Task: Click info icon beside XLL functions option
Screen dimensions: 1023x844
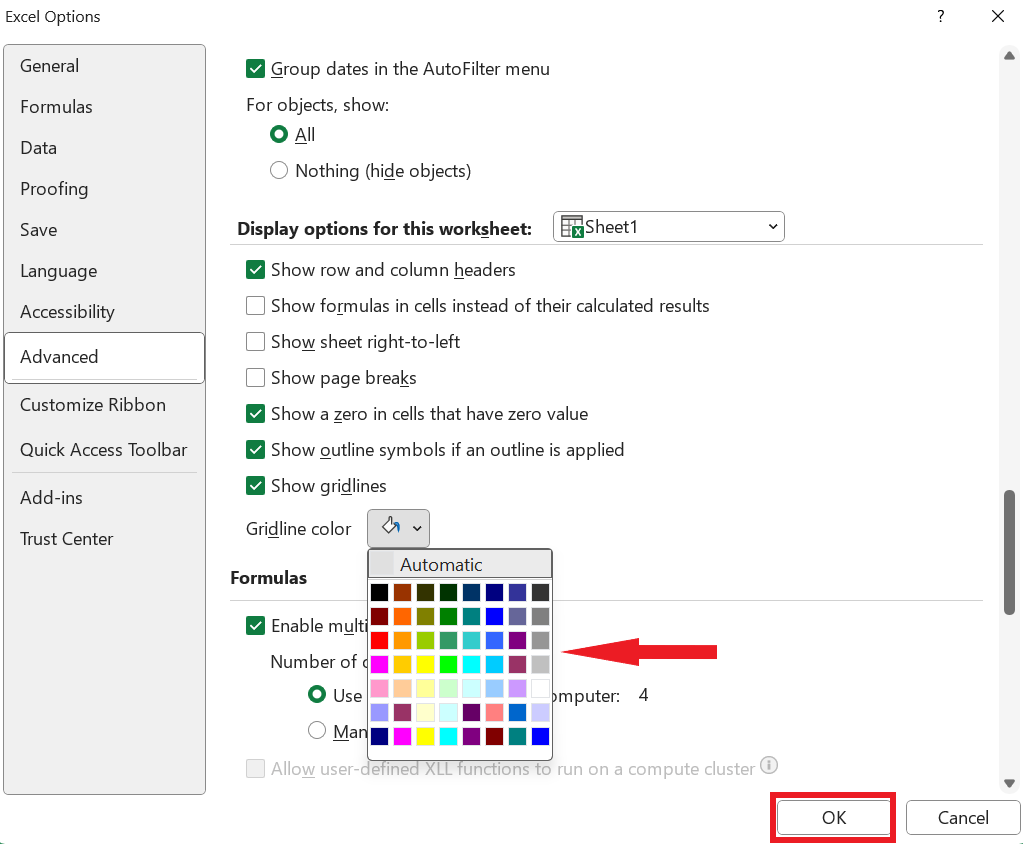Action: [x=769, y=766]
